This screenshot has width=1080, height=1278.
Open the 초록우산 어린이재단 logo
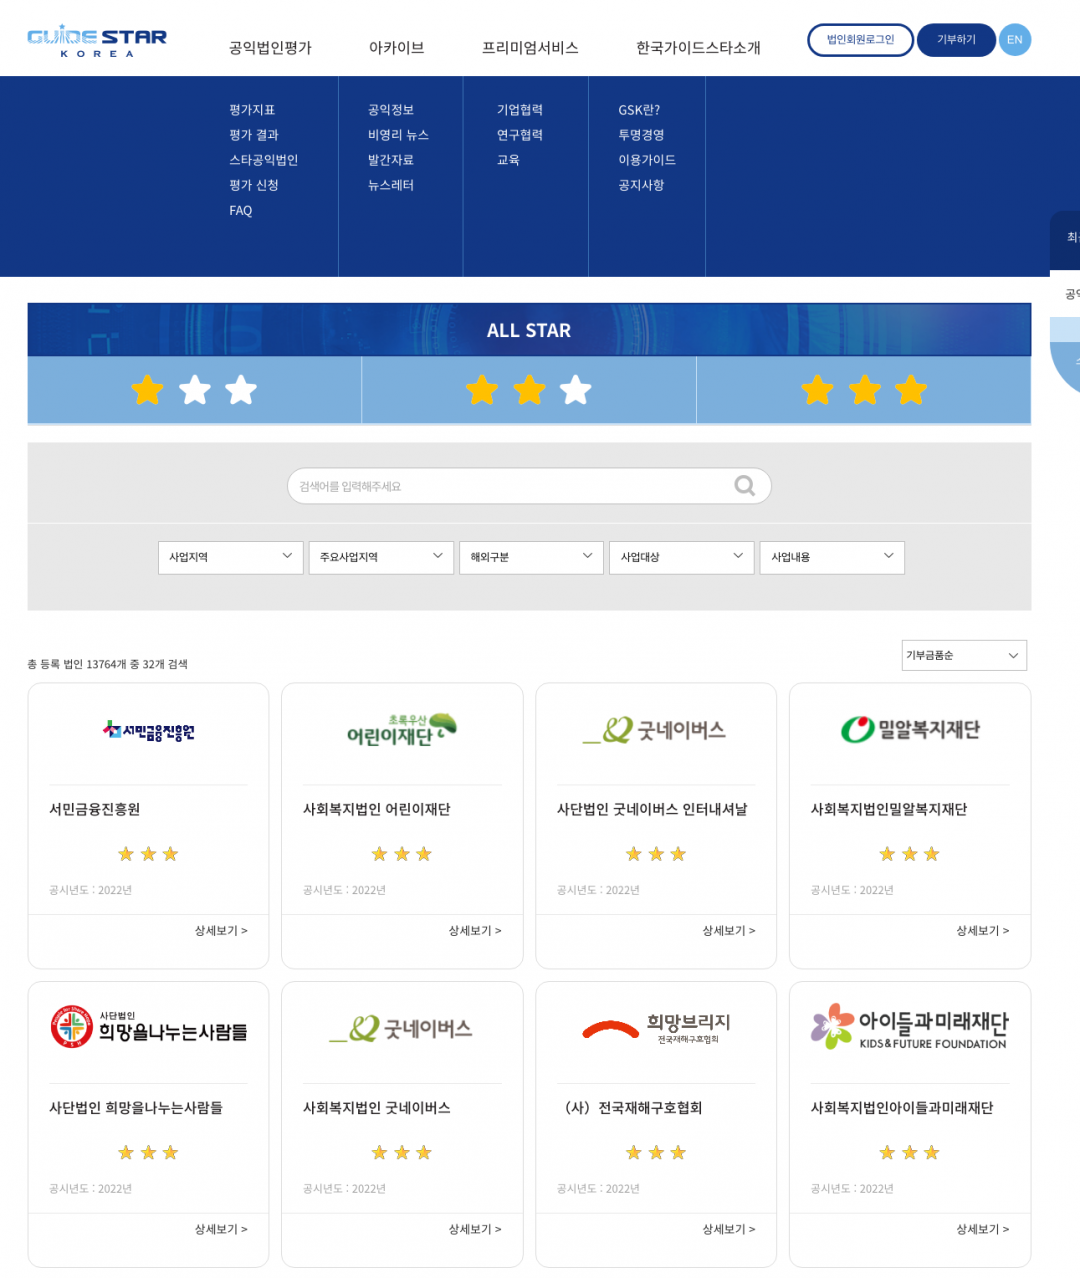402,730
